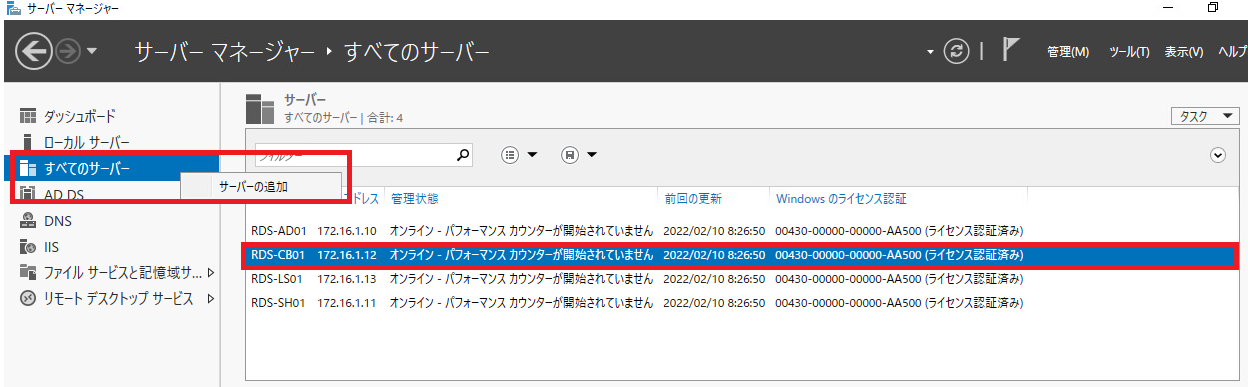Open dropdown arrow next to list options icon
1248x387 pixels.
tap(532, 155)
